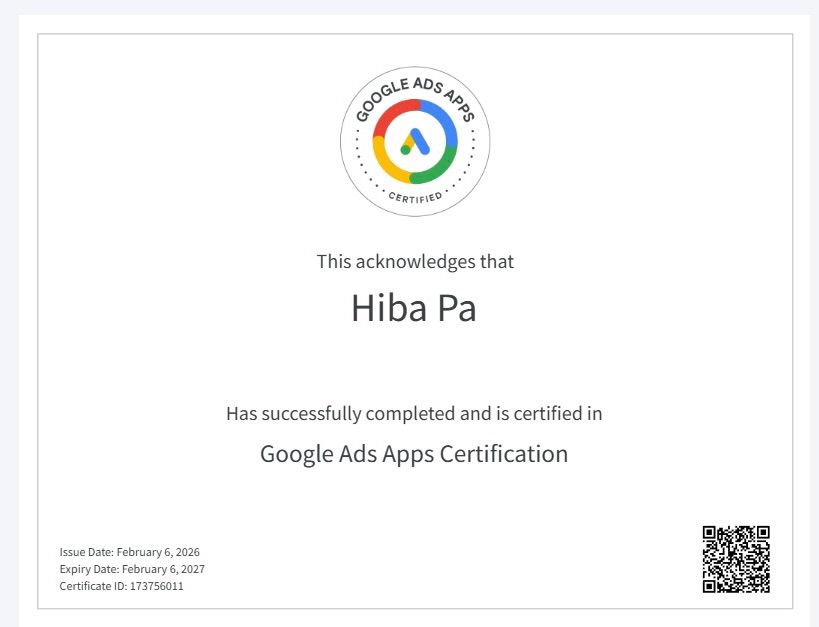Click the blue bar of the Google Ads logo
The width and height of the screenshot is (819, 627).
coord(419,141)
